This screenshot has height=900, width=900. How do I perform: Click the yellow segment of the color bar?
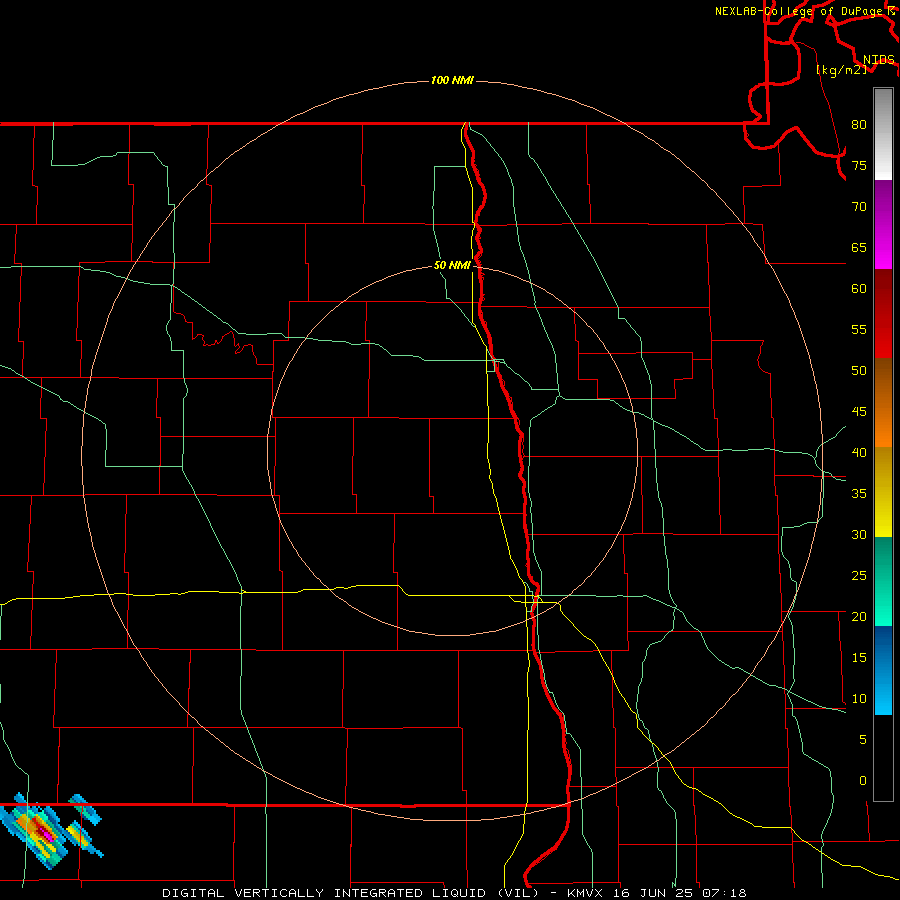click(x=883, y=492)
